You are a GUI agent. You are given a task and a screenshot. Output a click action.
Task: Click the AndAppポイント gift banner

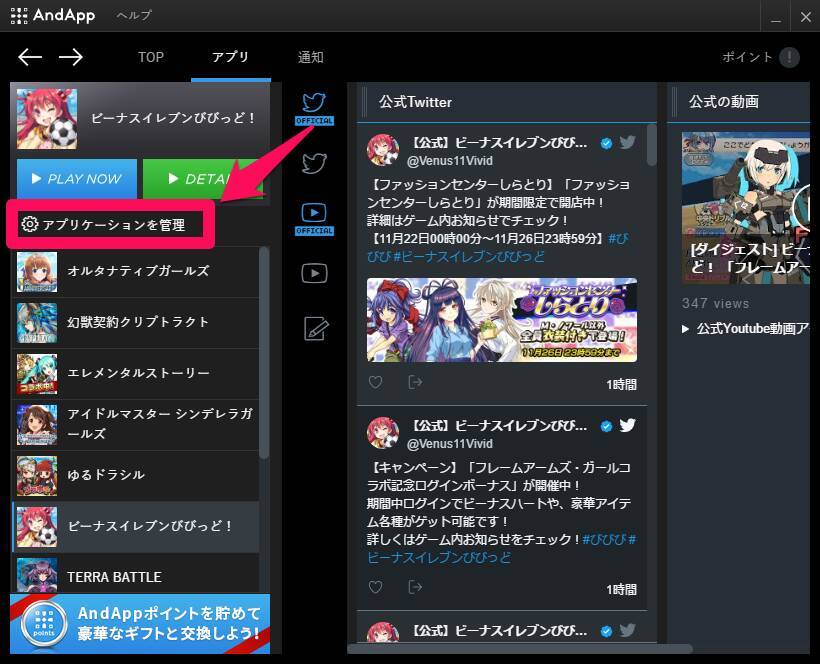(140, 624)
